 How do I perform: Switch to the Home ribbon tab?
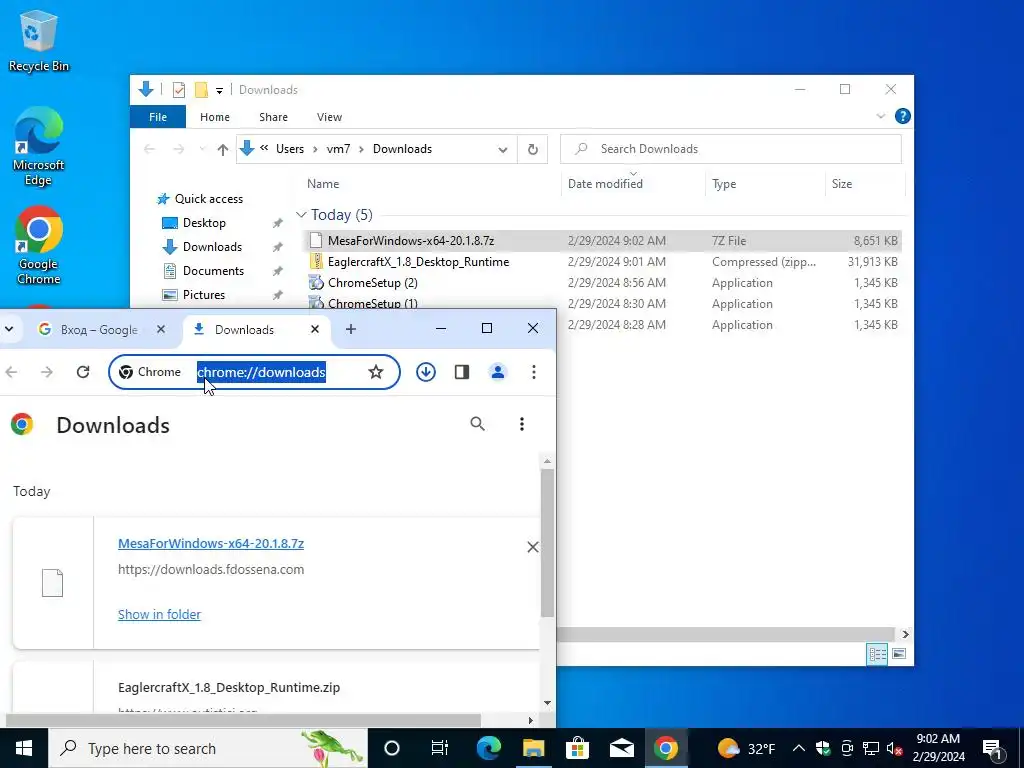[215, 117]
